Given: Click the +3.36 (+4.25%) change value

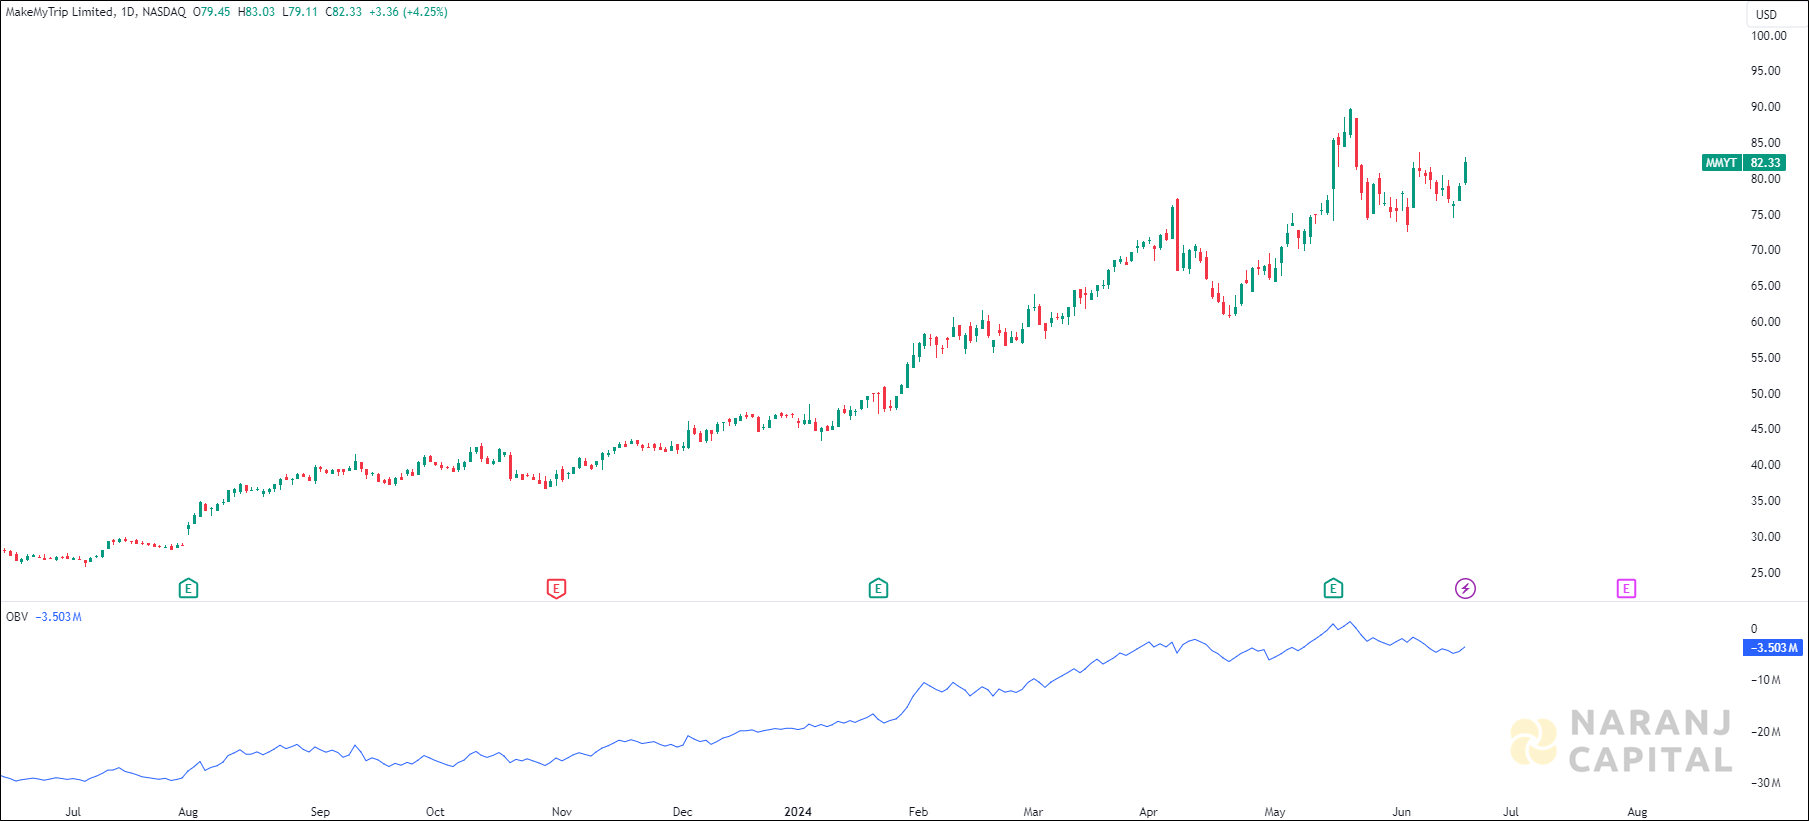Looking at the screenshot, I should point(408,12).
